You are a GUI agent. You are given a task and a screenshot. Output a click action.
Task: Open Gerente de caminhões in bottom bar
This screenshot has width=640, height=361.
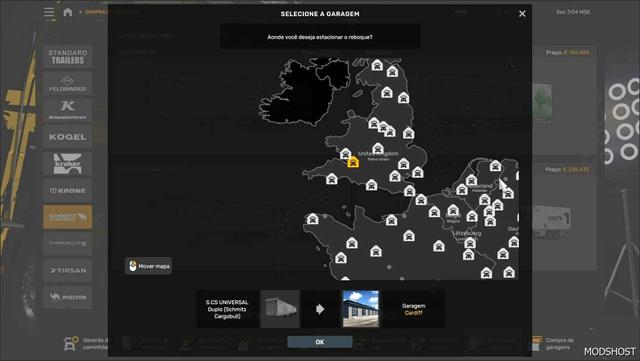point(87,343)
